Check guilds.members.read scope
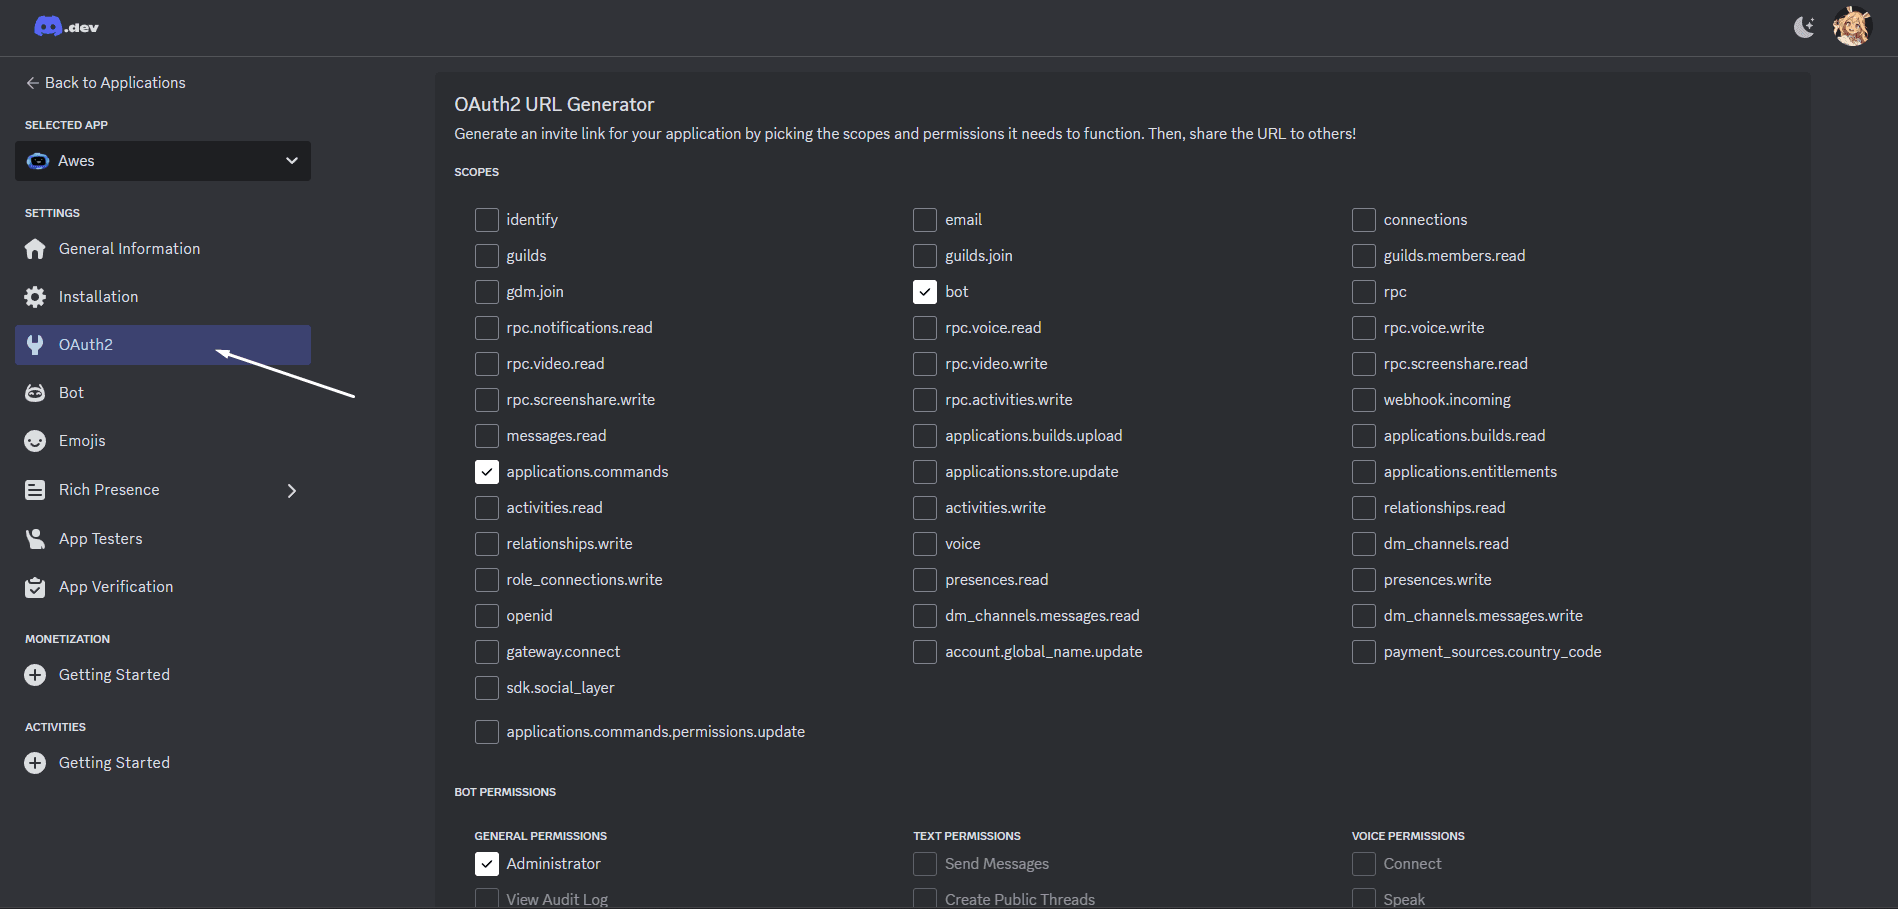1898x909 pixels. point(1364,256)
